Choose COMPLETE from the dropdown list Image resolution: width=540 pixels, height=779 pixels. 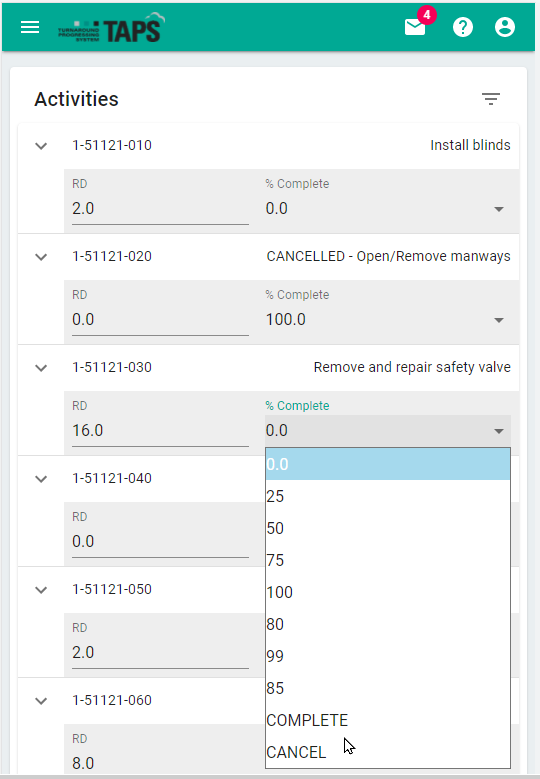pos(387,720)
